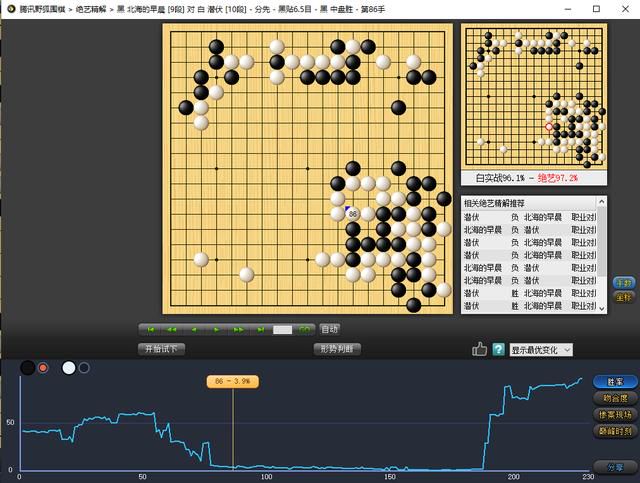Click the 开始试下 button
The image size is (640, 483).
161,349
